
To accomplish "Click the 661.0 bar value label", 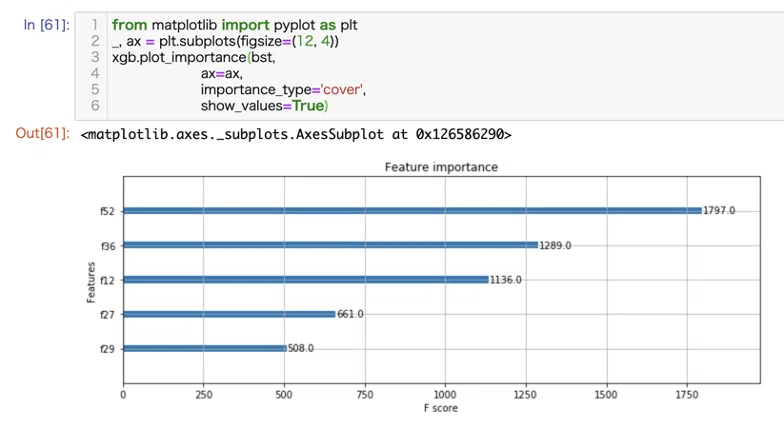I will (x=350, y=314).
